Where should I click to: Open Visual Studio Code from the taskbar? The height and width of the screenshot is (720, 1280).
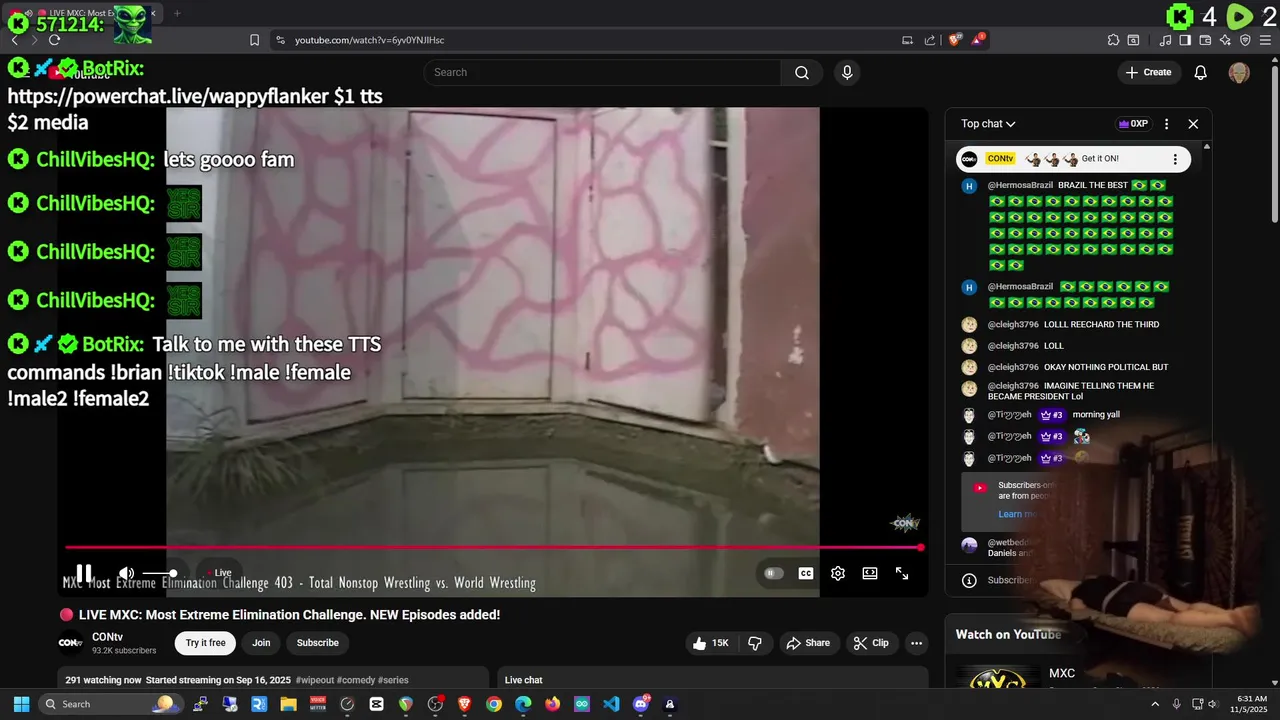pyautogui.click(x=611, y=704)
